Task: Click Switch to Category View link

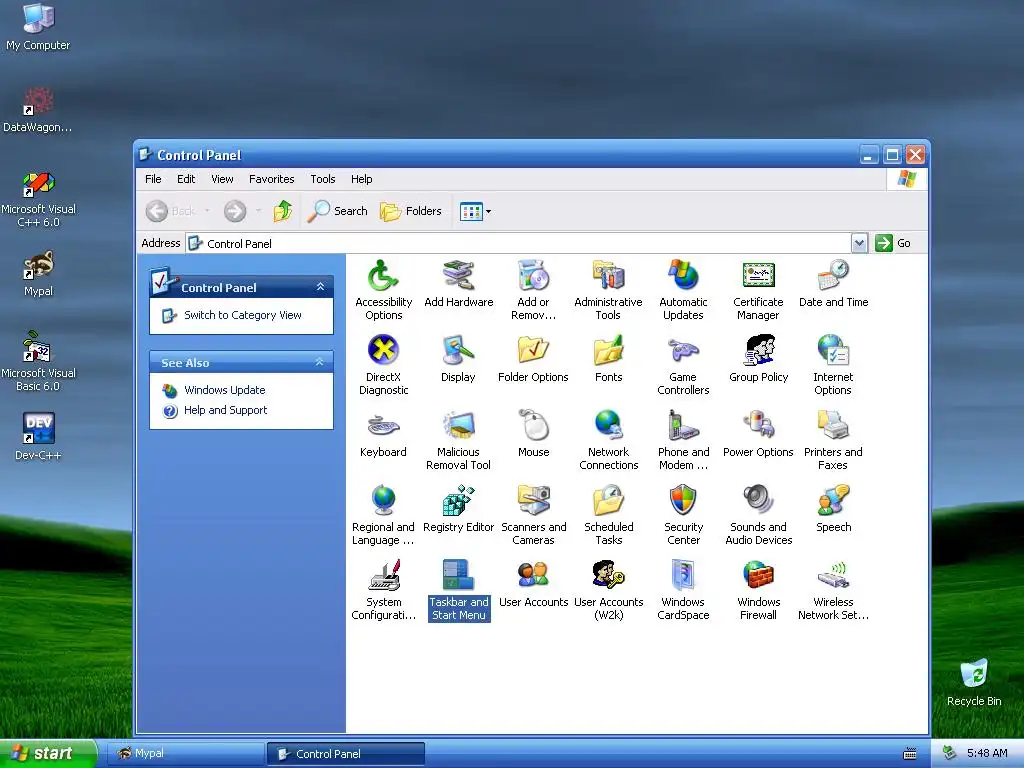Action: (x=242, y=315)
